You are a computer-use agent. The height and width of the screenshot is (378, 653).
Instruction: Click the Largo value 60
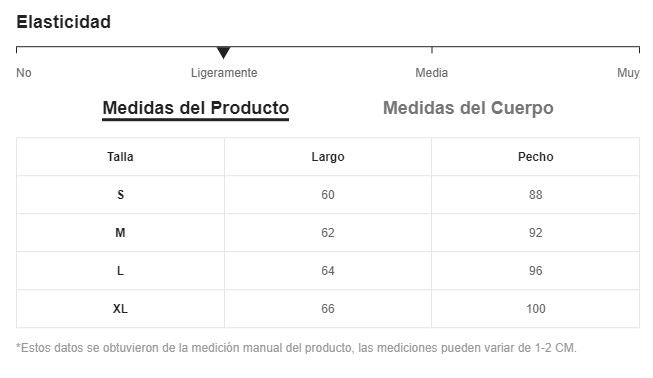point(328,195)
